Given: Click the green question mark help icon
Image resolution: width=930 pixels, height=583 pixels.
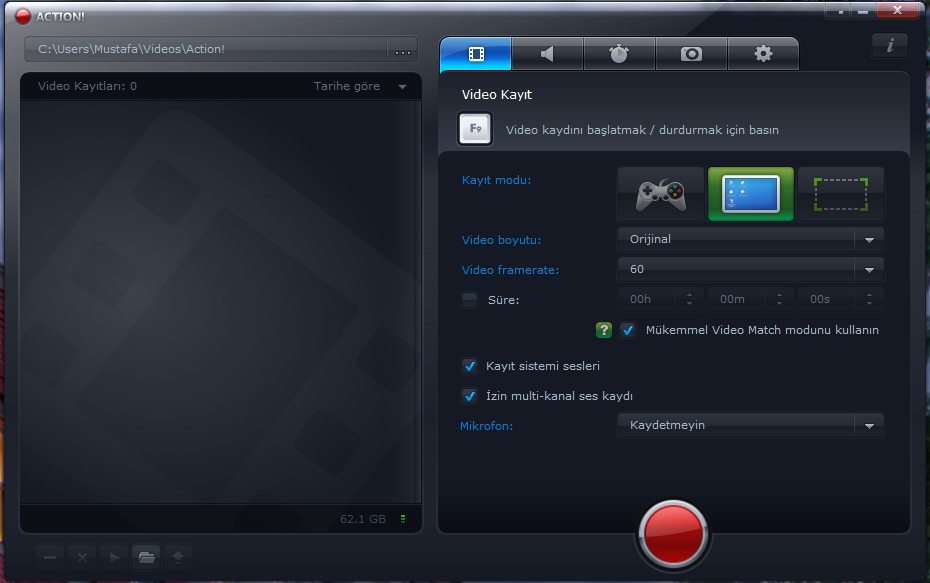Looking at the screenshot, I should (603, 330).
